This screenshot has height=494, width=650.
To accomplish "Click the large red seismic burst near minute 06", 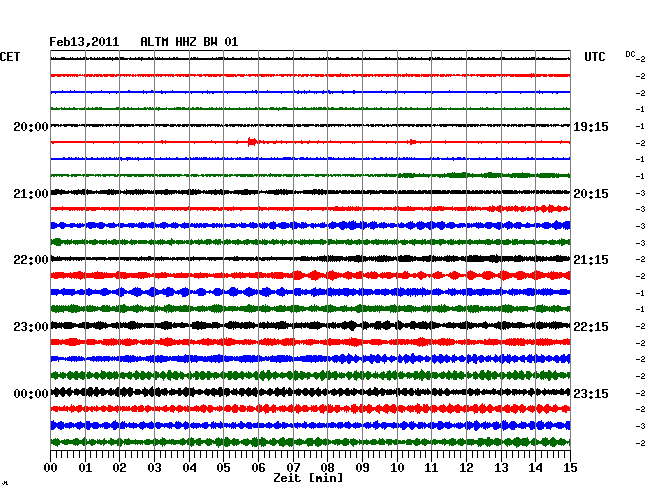I will (252, 142).
